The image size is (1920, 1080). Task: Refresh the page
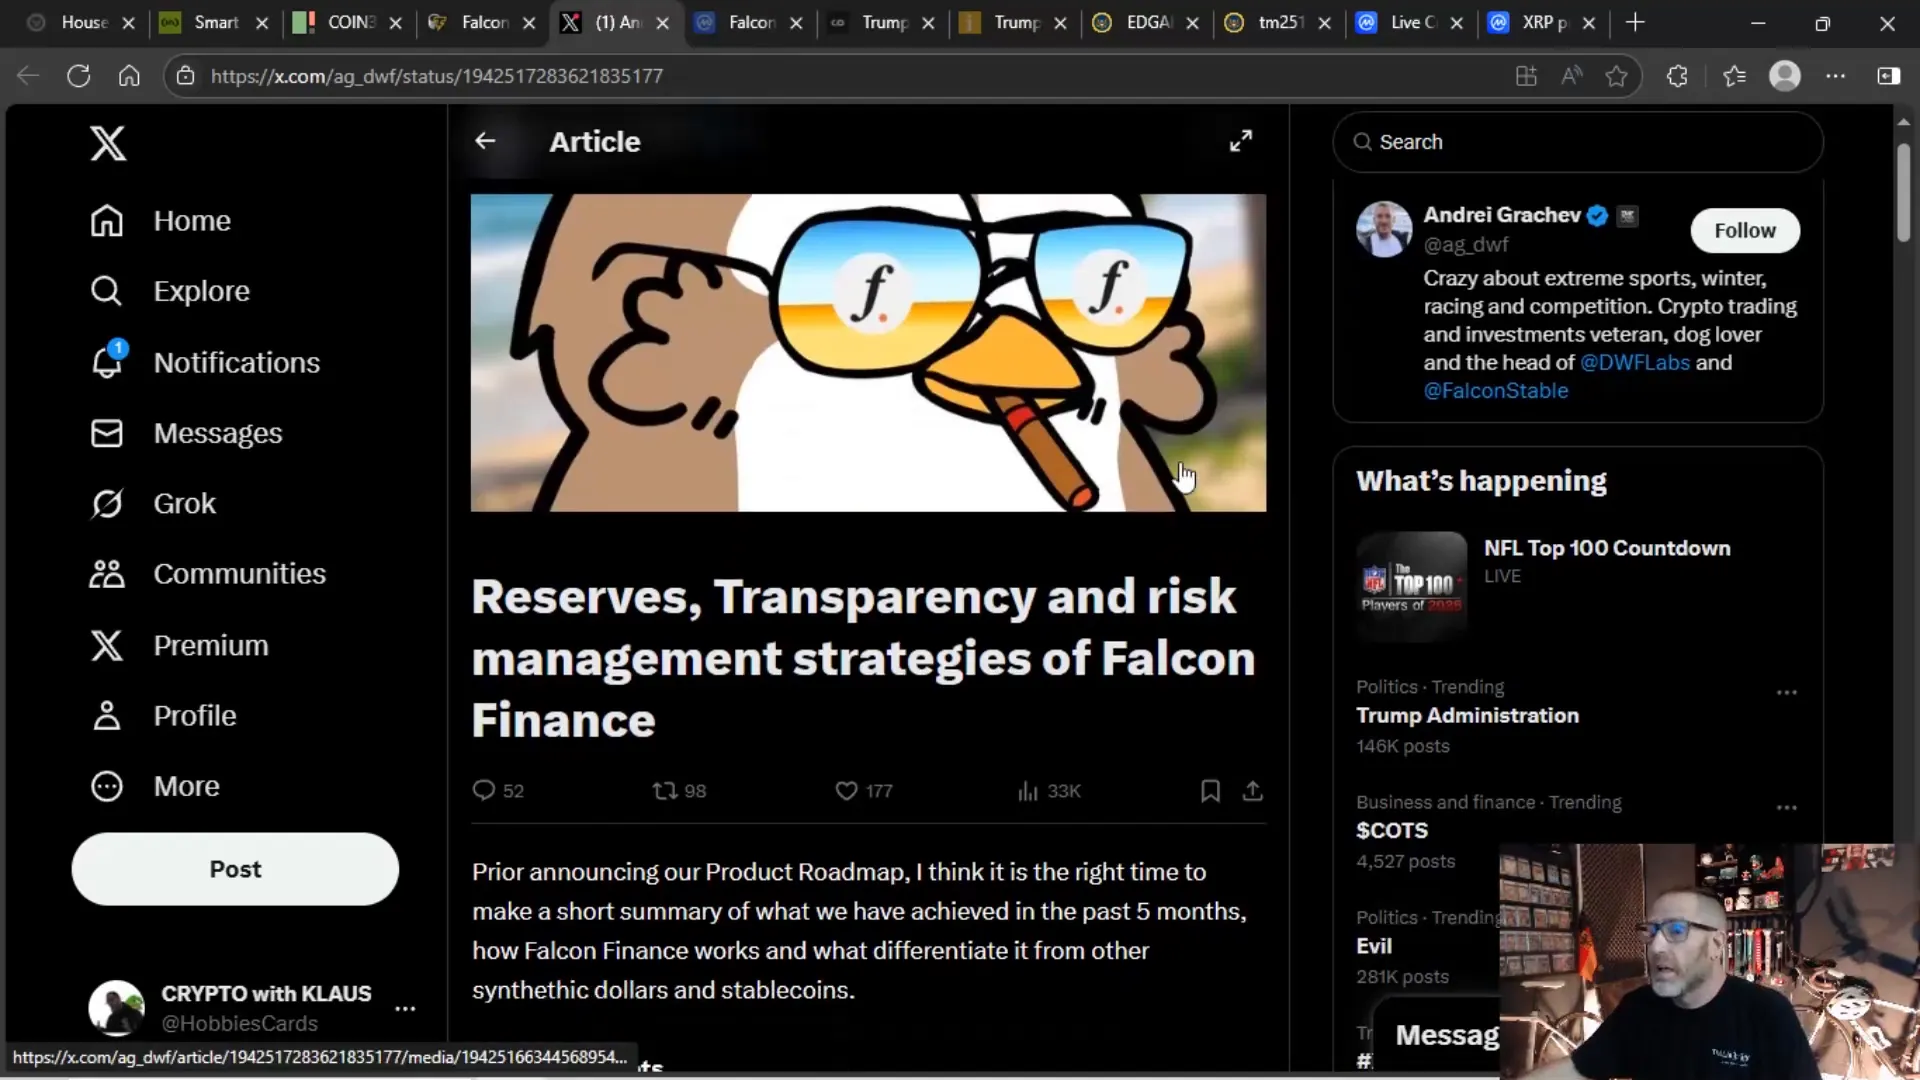click(78, 76)
